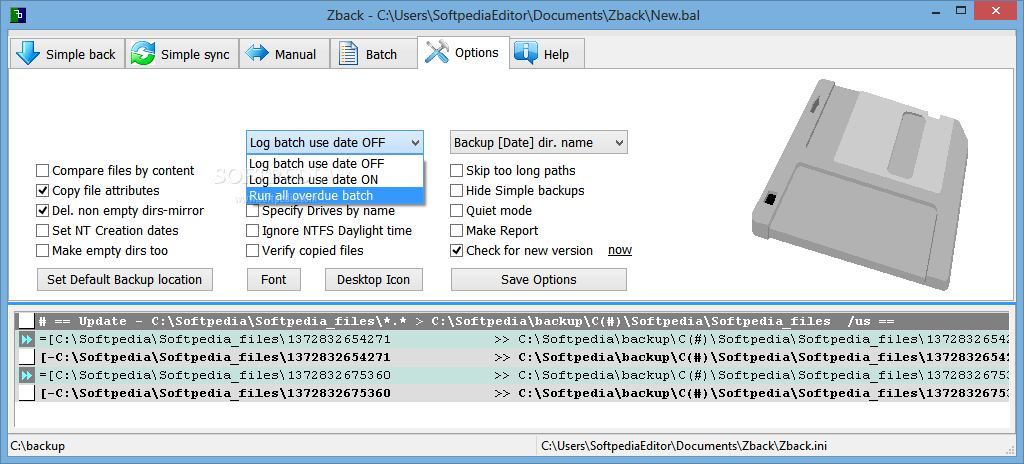
Task: Open the Font button
Action: click(x=274, y=279)
